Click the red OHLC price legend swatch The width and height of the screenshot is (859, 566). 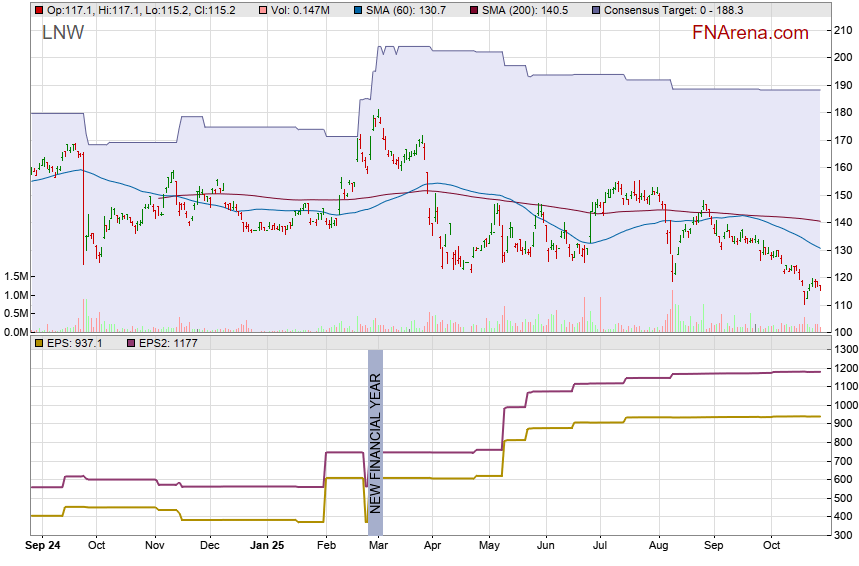coord(38,9)
